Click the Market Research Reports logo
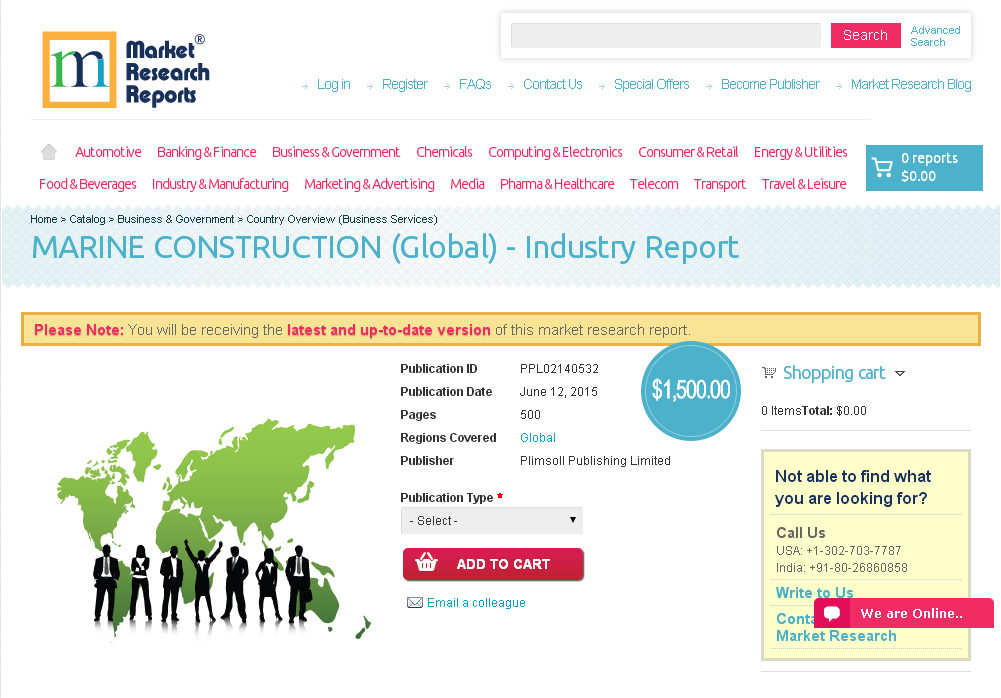 [x=125, y=69]
